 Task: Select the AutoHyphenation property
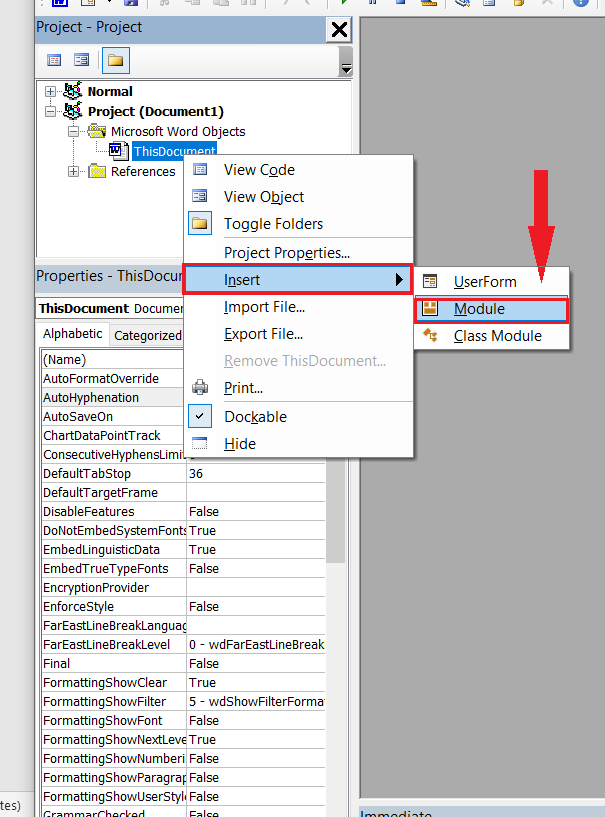click(112, 398)
